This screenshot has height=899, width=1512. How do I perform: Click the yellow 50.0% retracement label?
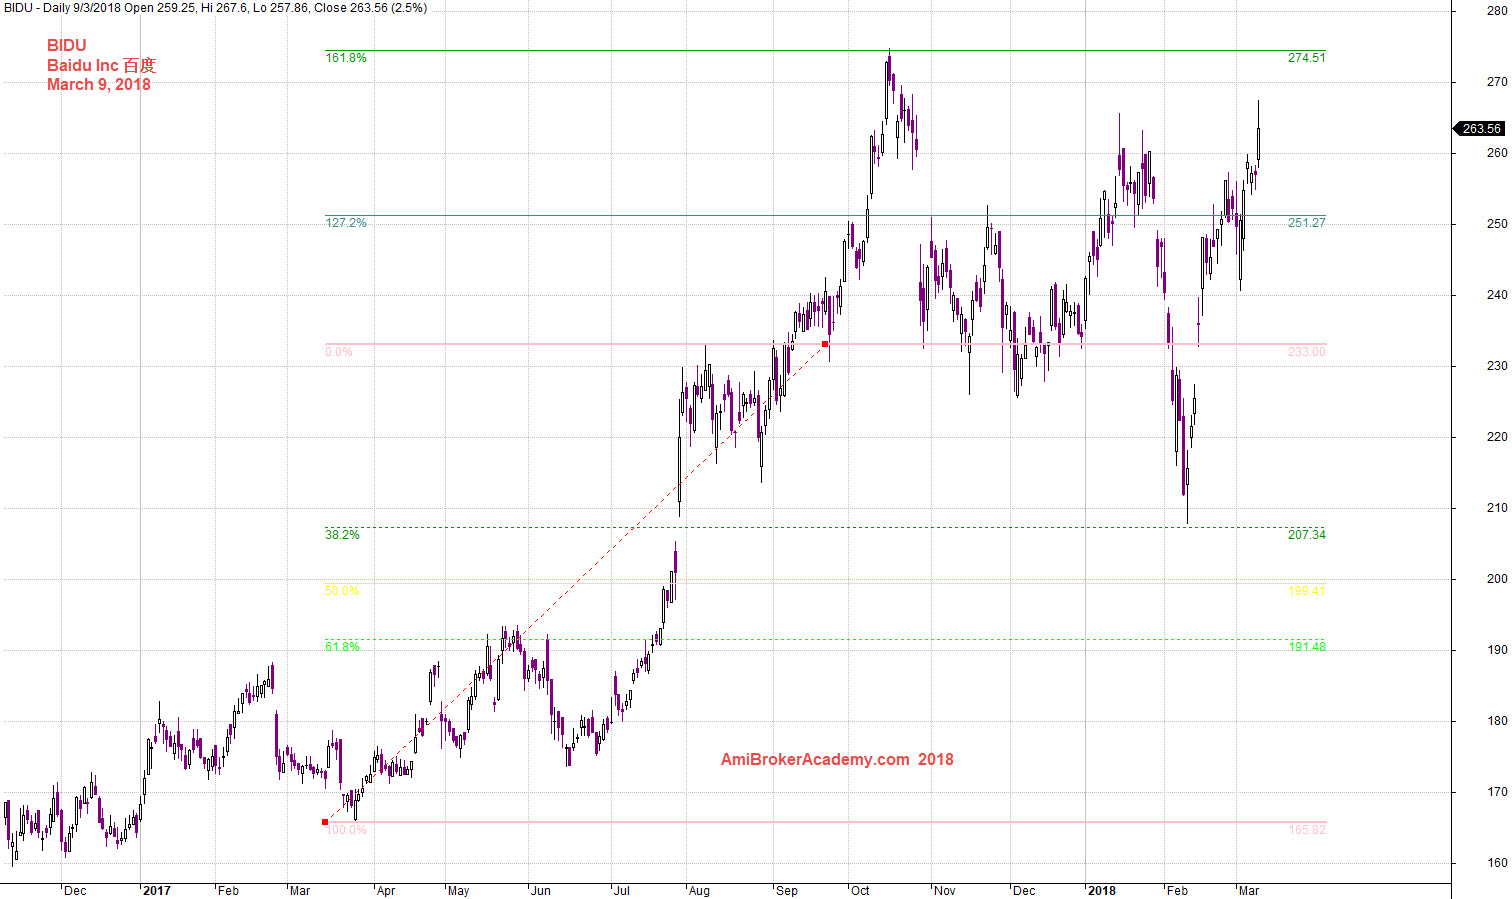point(342,591)
